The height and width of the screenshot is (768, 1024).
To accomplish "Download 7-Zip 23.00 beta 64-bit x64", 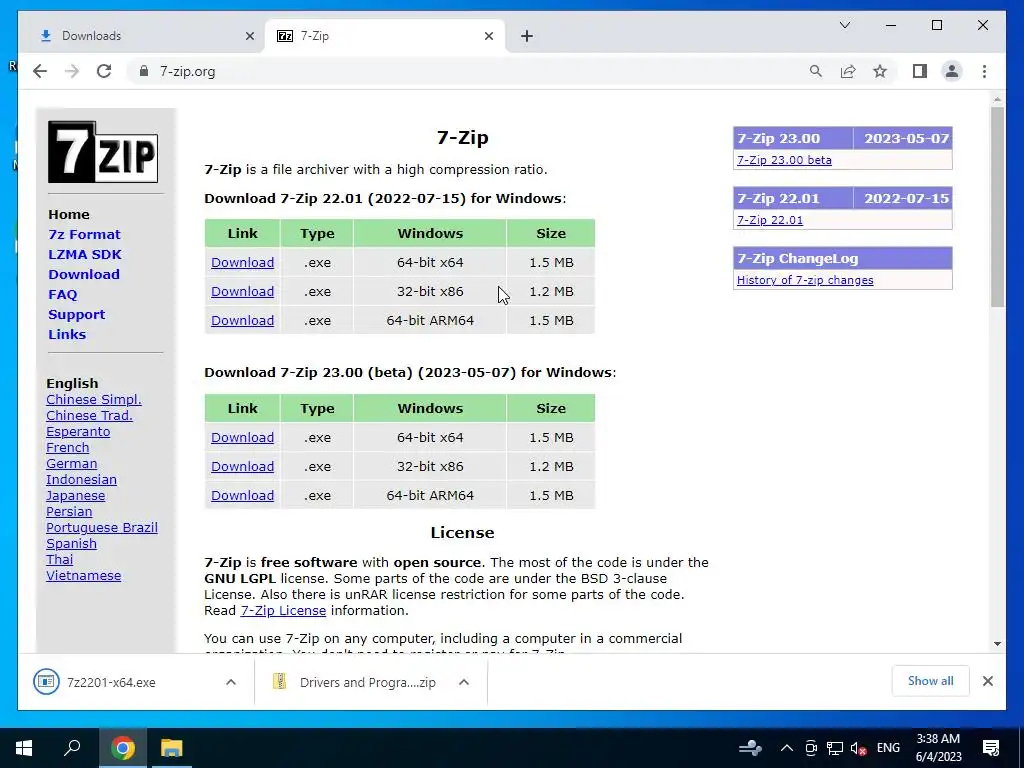I will [x=242, y=438].
